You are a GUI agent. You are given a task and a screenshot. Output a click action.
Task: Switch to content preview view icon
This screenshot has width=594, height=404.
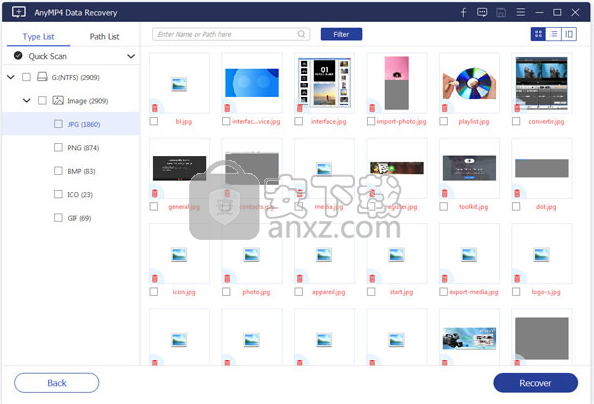coord(569,34)
